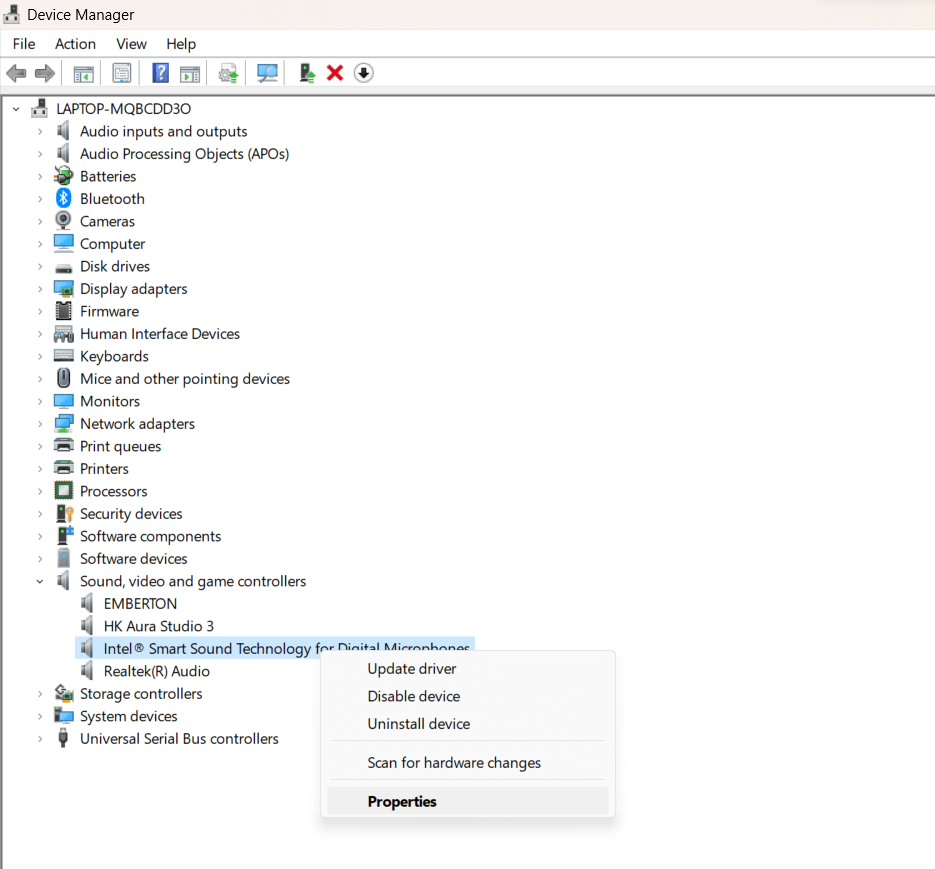This screenshot has width=935, height=869.
Task: Click the Update device driver toolbar icon
Action: [x=228, y=74]
